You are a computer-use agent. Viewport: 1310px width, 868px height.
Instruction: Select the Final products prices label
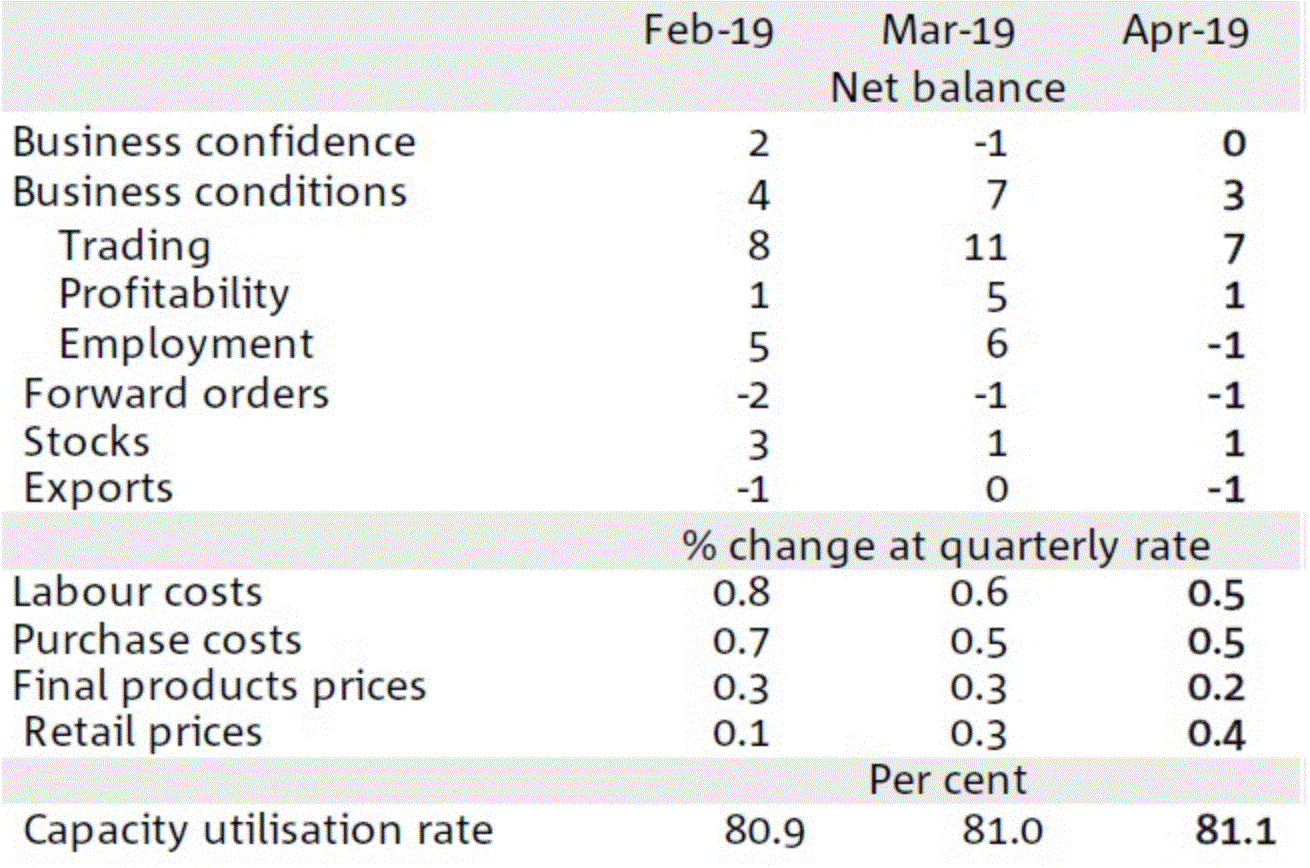tap(219, 687)
